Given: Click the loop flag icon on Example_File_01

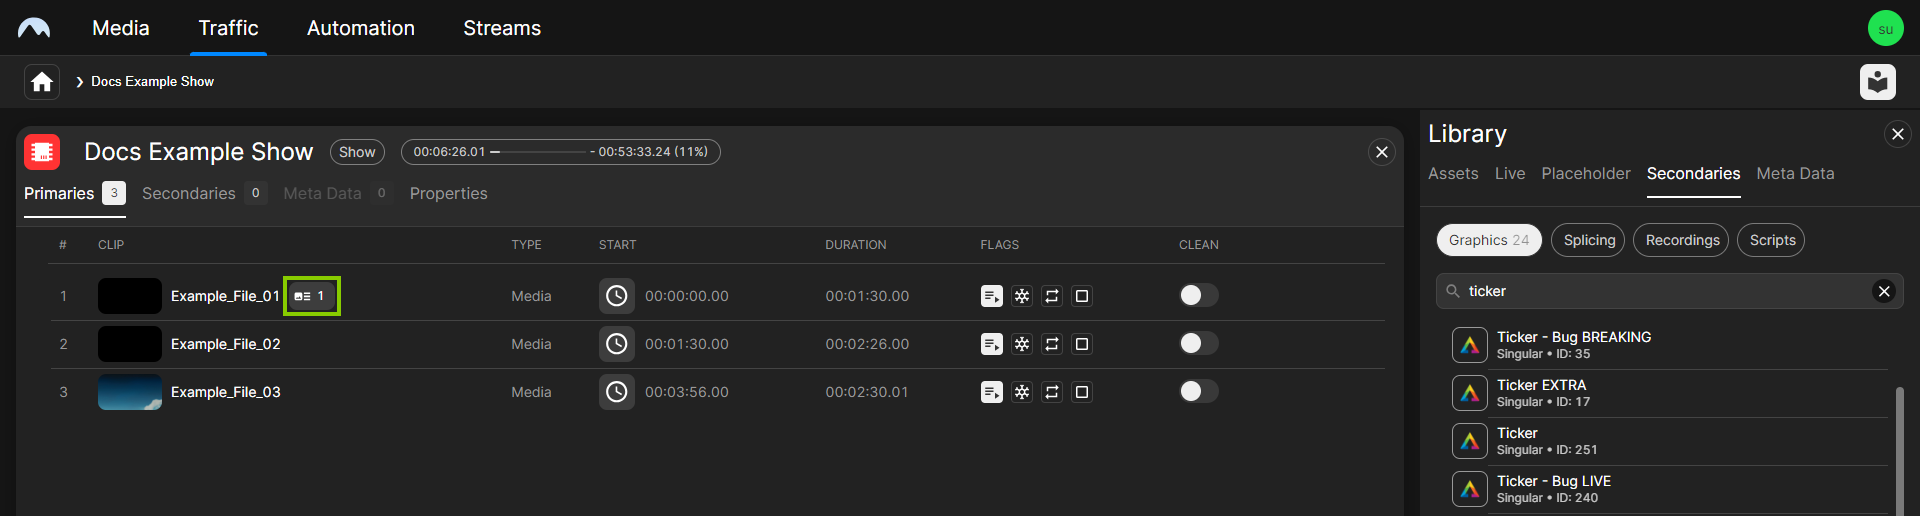Looking at the screenshot, I should [x=1051, y=296].
